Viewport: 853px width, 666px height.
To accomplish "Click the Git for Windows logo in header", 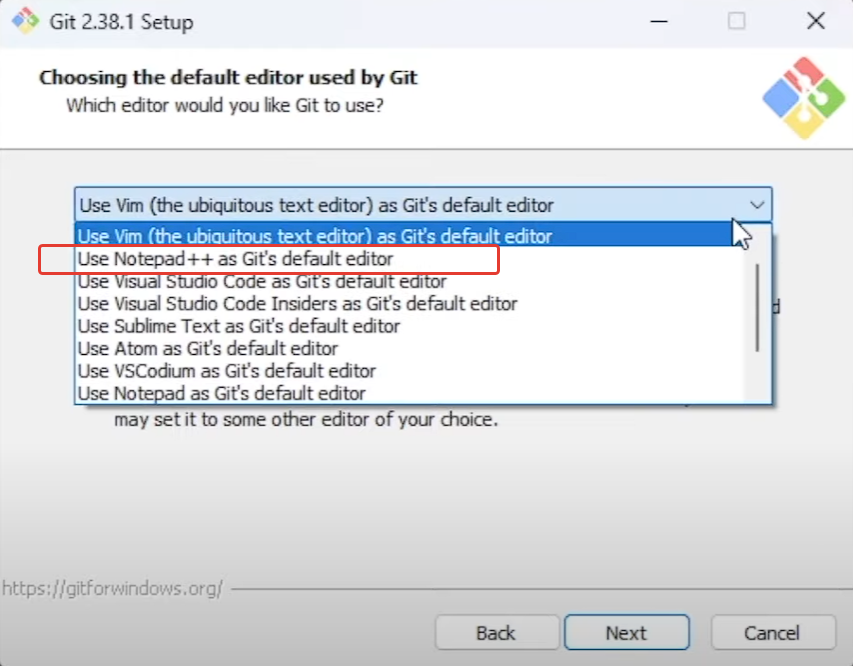I will pos(804,98).
